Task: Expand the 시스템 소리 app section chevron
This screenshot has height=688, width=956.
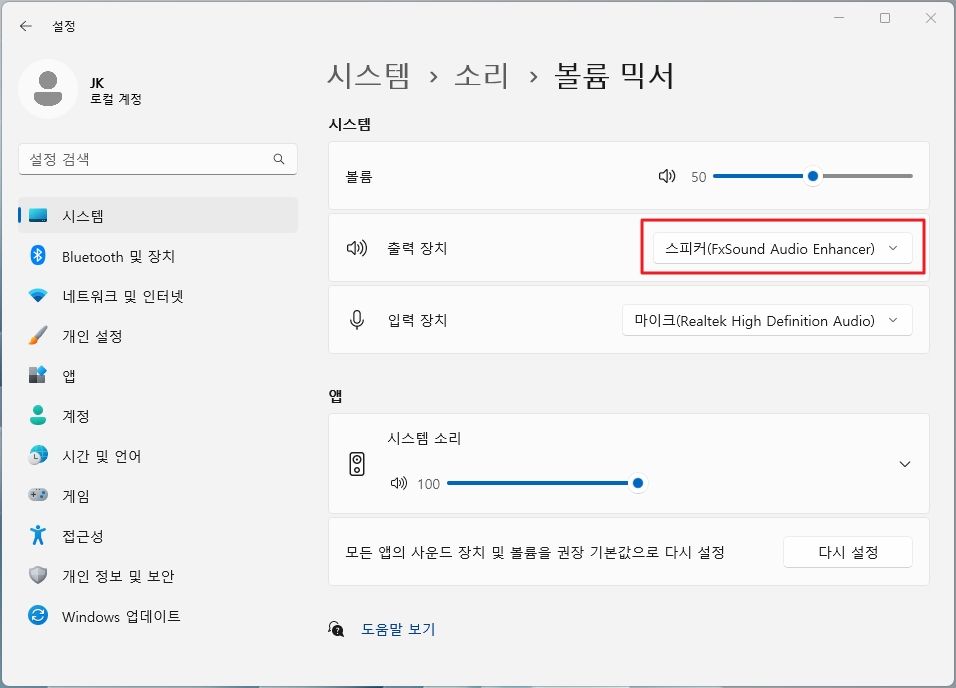Action: pos(905,464)
